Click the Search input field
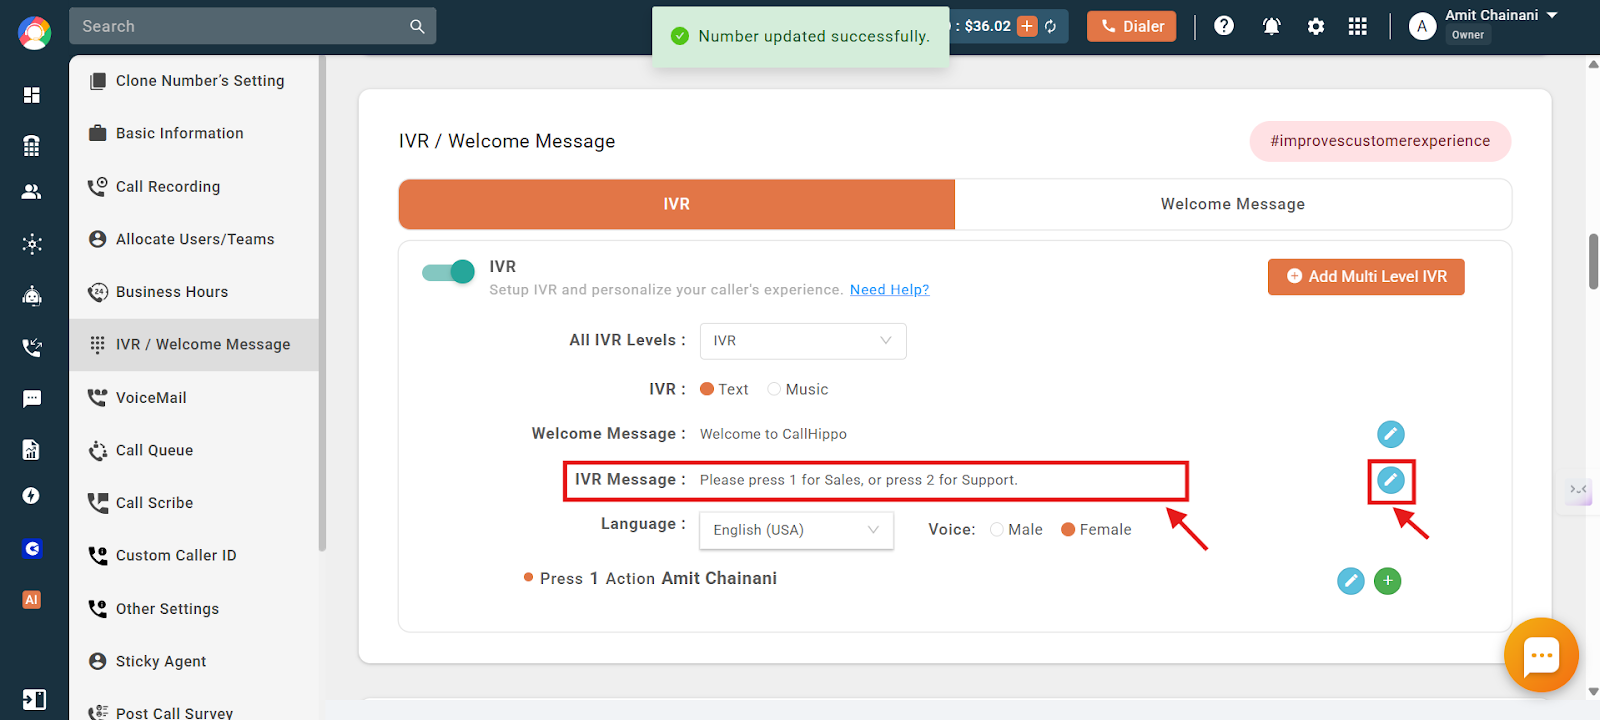The width and height of the screenshot is (1600, 720). click(253, 26)
